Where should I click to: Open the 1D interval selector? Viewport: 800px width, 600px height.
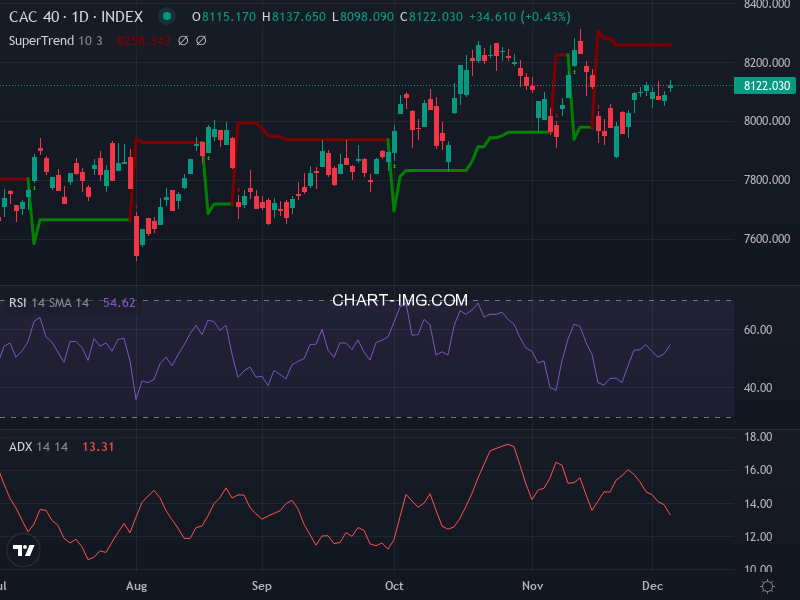(78, 17)
